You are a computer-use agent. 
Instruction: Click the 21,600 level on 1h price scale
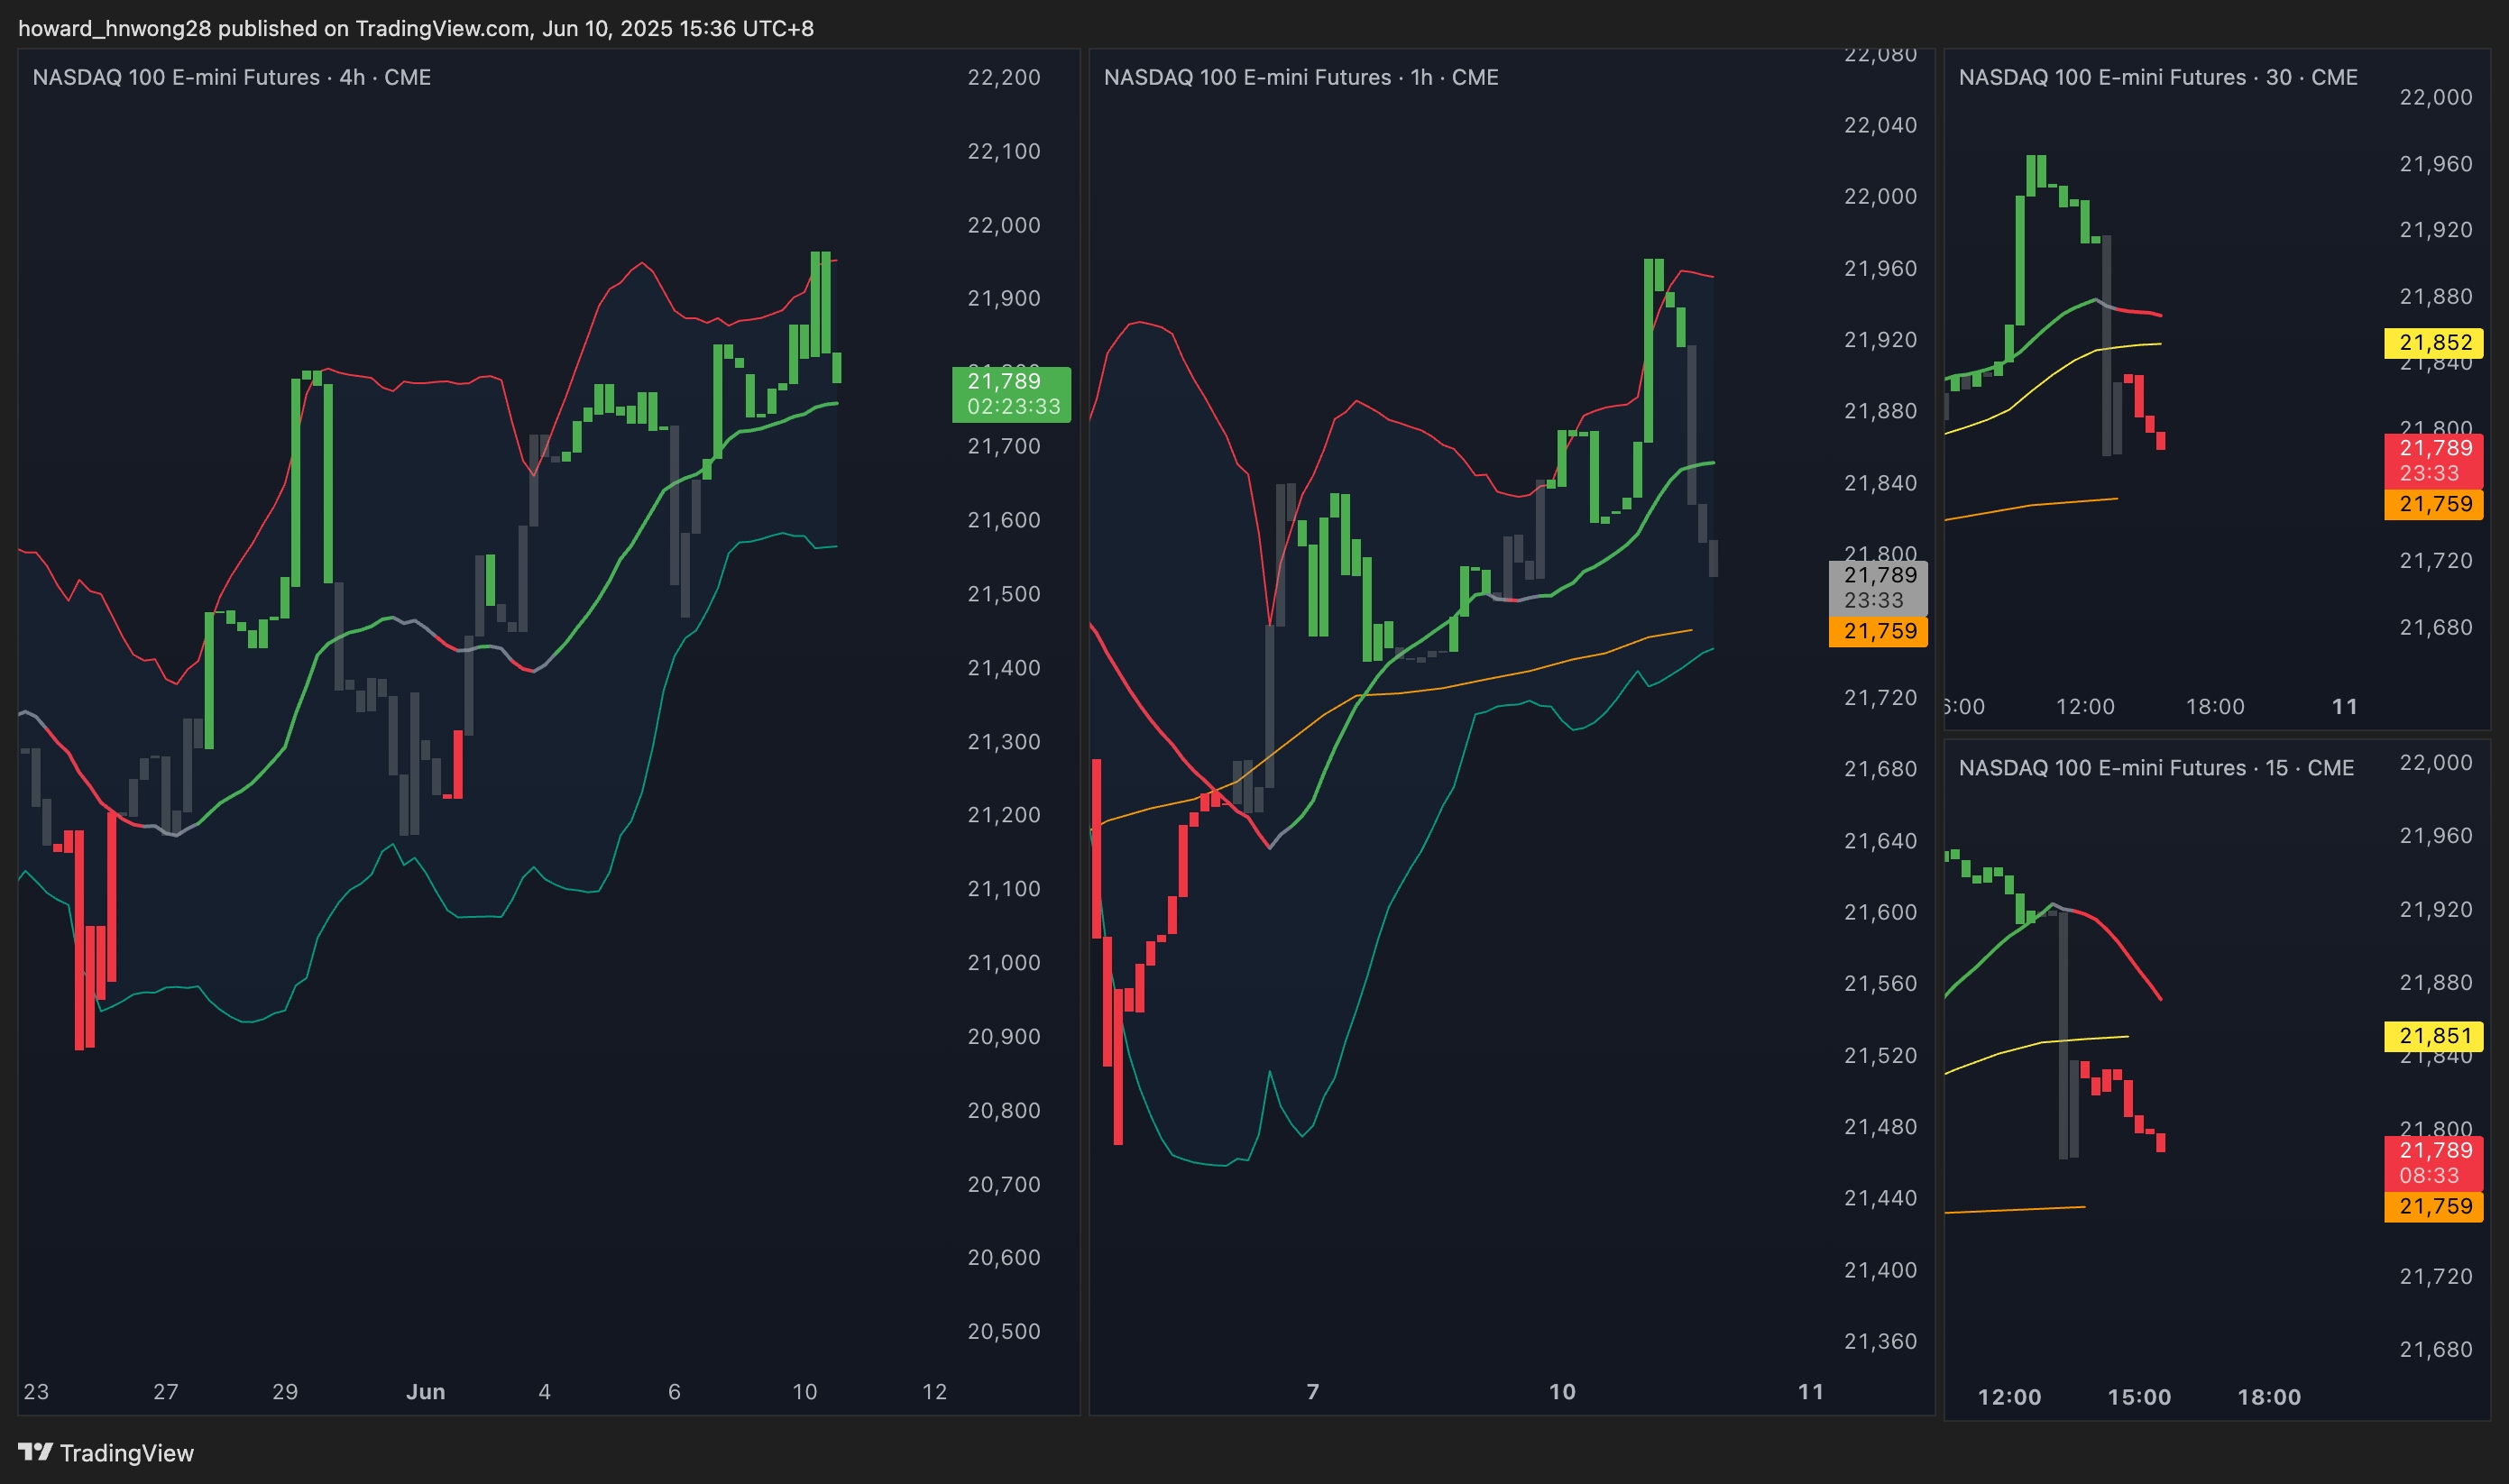pyautogui.click(x=1880, y=912)
